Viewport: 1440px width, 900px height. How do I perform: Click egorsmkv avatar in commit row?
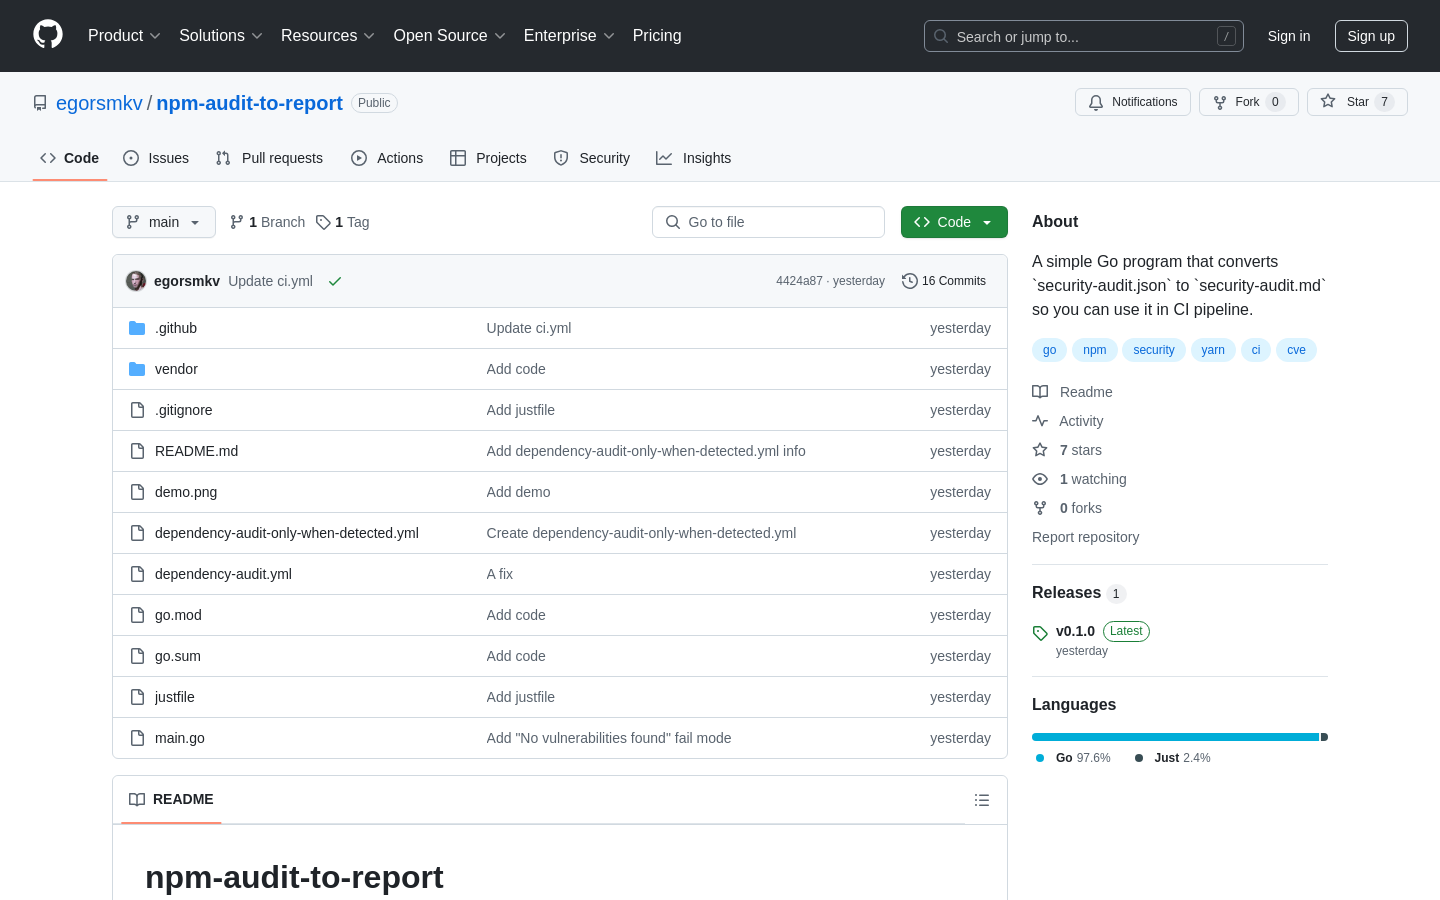[x=136, y=281]
